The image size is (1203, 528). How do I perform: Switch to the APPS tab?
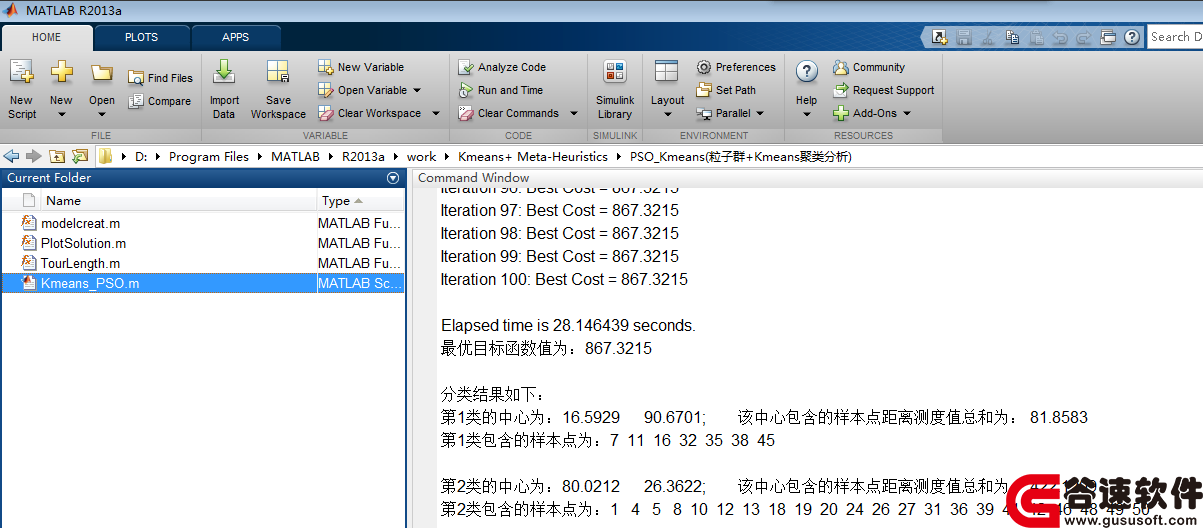point(236,37)
